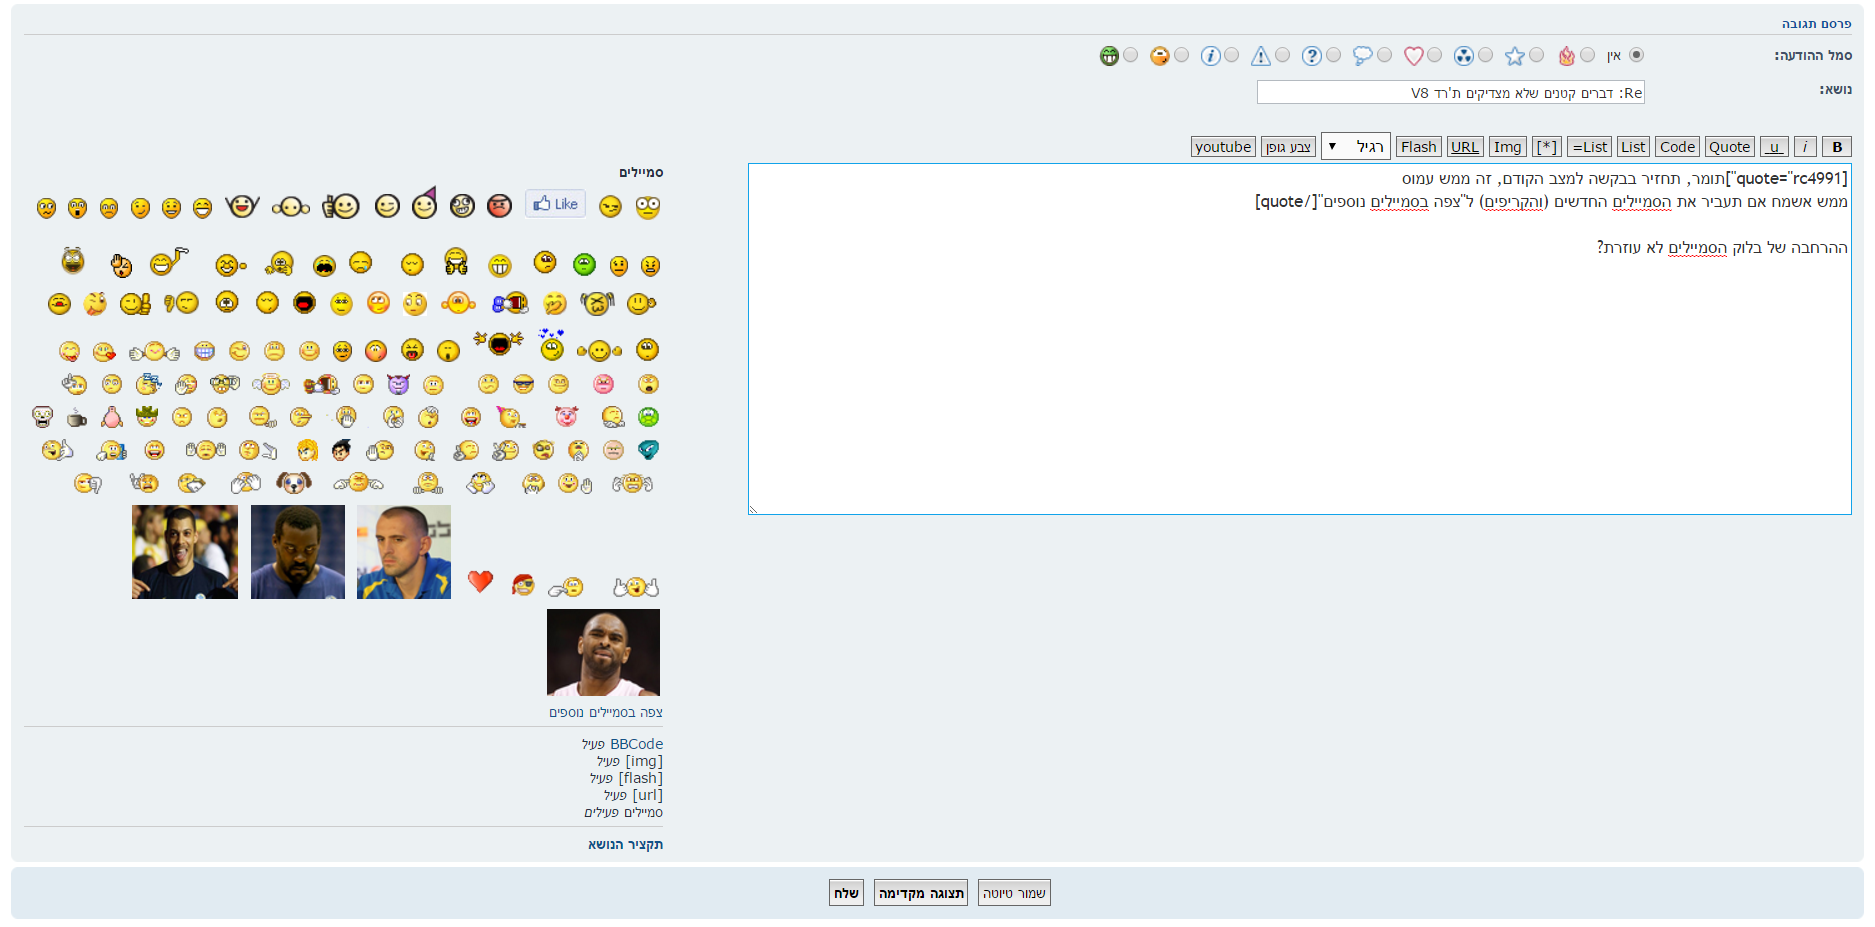This screenshot has width=1875, height=927.
Task: Insert the purple devil smiley
Action: (398, 384)
